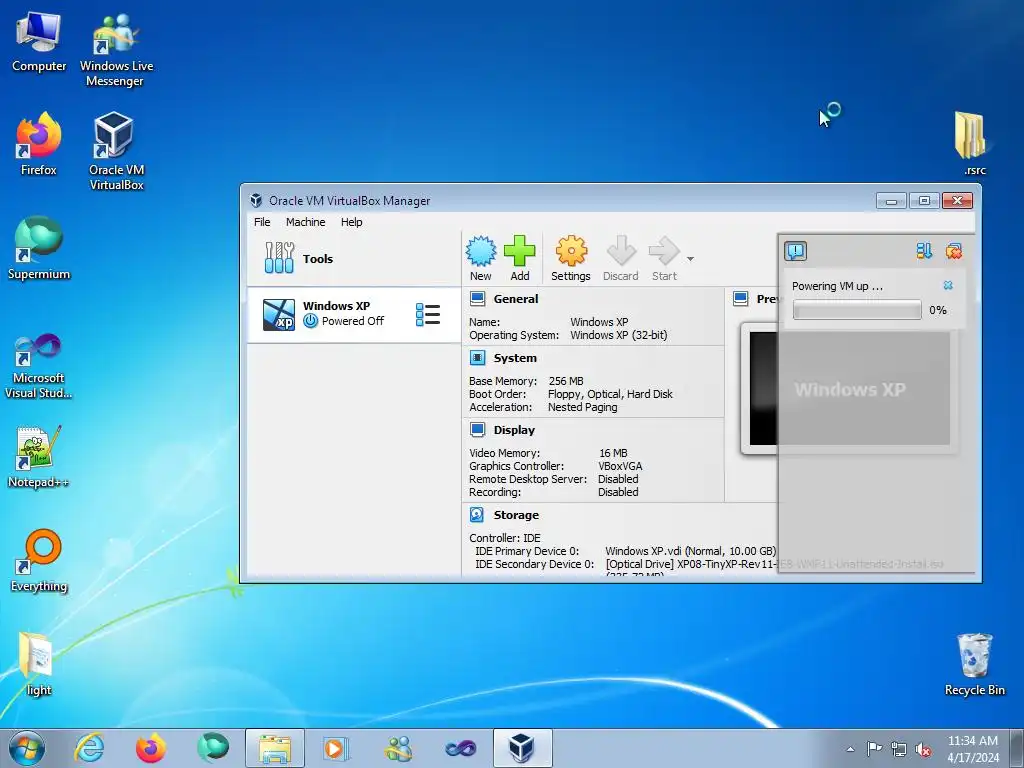Open the Everything search desktop shortcut

(x=39, y=560)
